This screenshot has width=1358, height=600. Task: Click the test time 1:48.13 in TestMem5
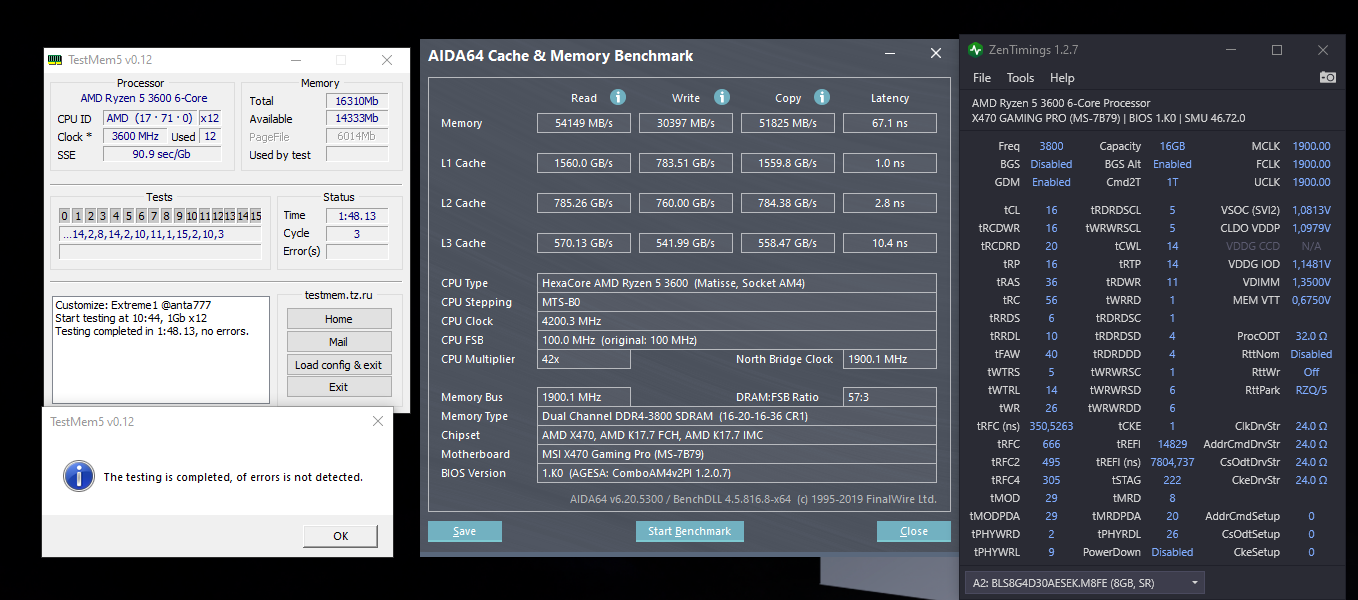click(x=356, y=215)
